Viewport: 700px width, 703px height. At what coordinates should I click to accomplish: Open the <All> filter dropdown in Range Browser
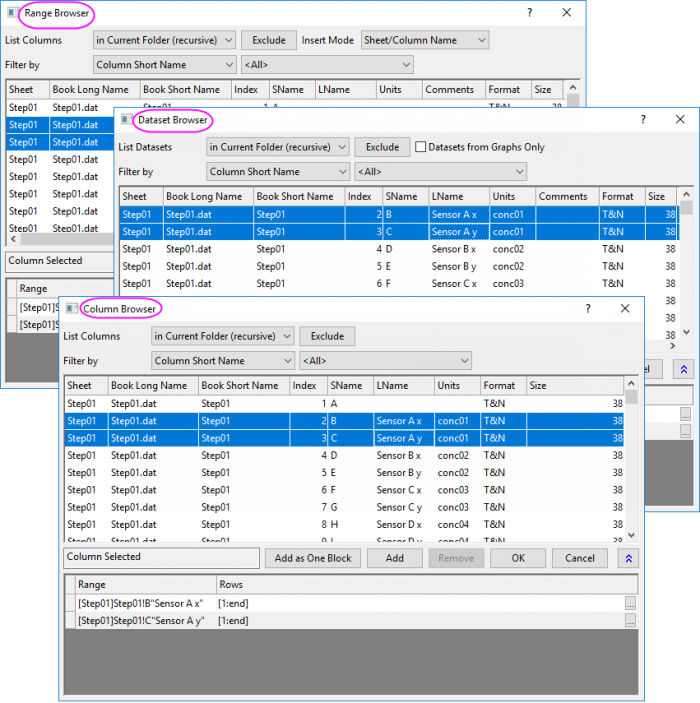tap(327, 65)
